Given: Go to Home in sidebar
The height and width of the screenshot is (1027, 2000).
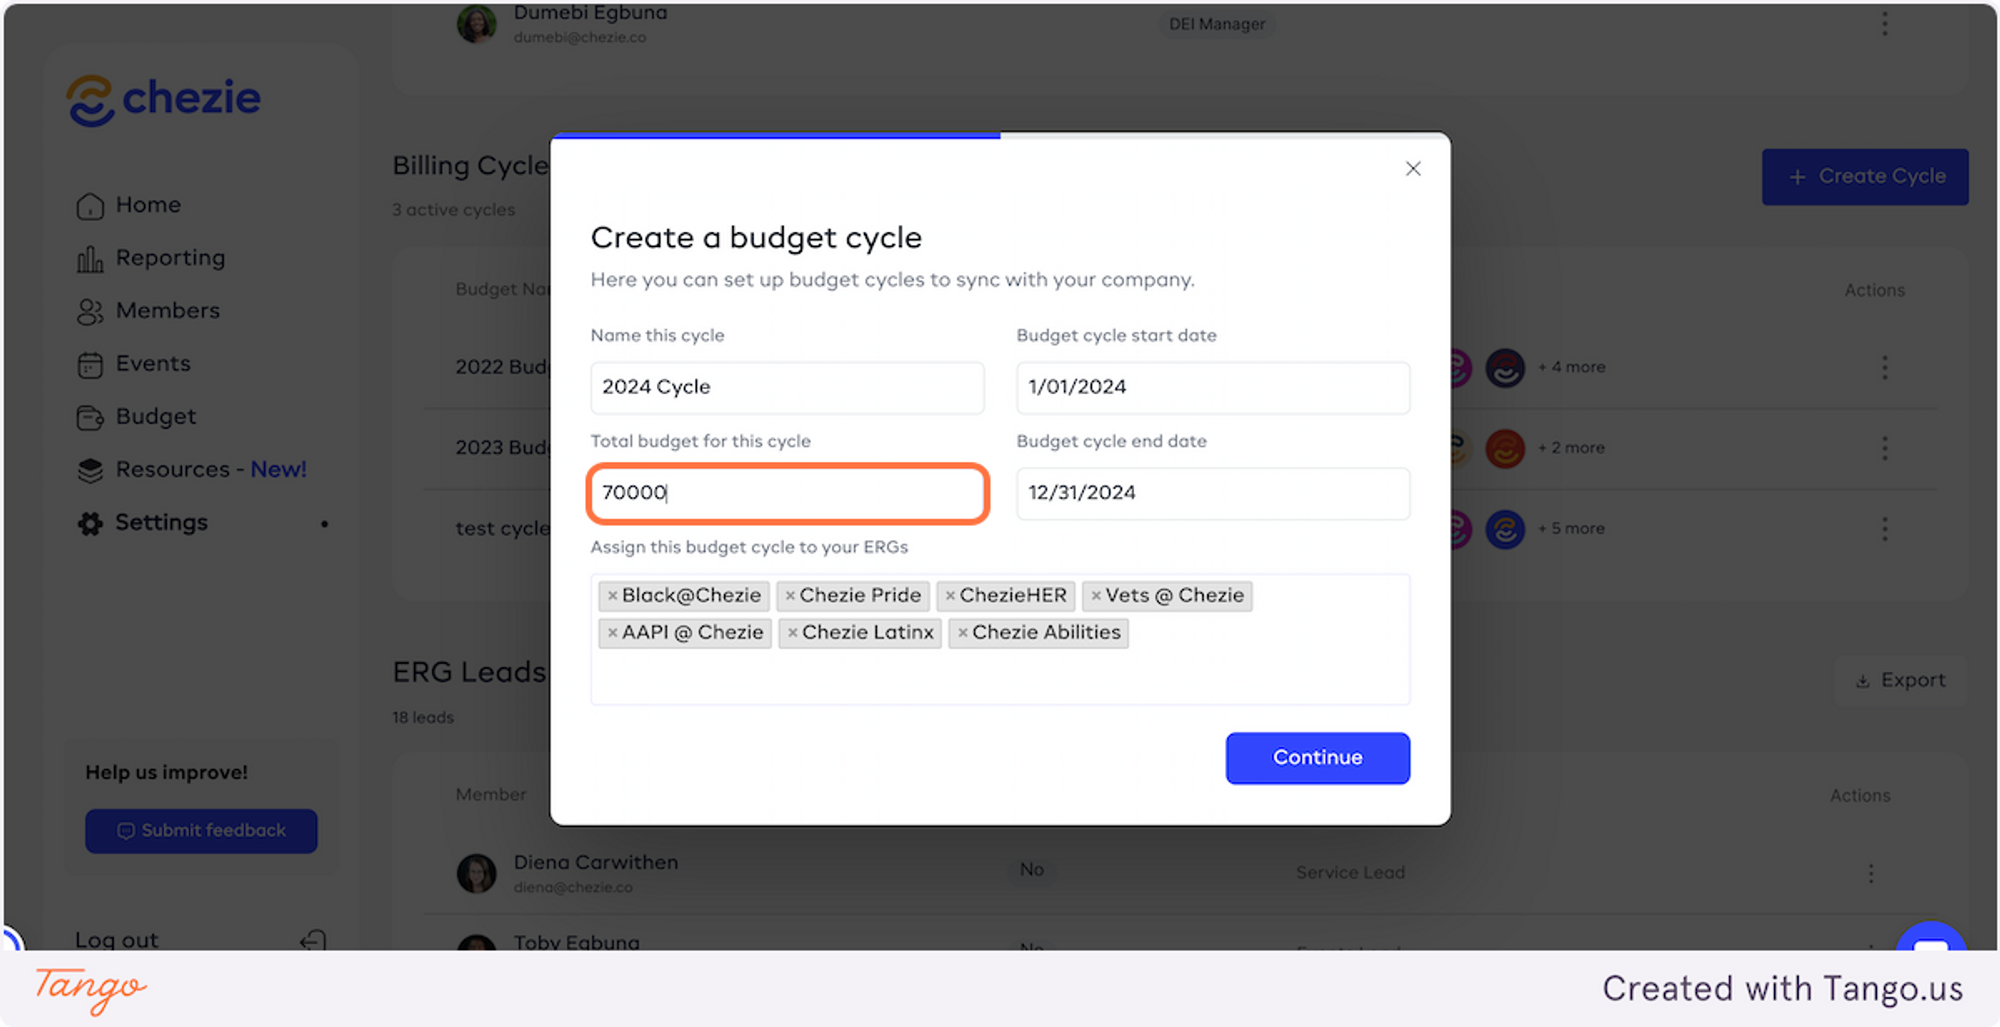Looking at the screenshot, I should [148, 205].
